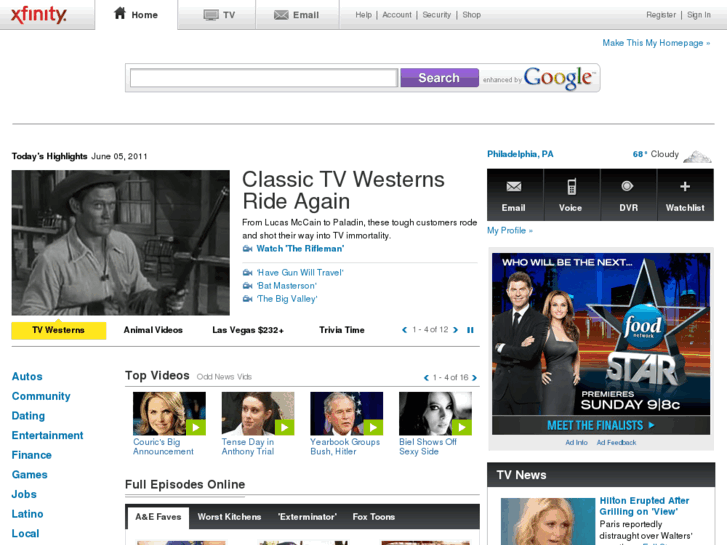The height and width of the screenshot is (545, 727).
Task: Select the Las Vegas $232+ highlight tab
Action: (x=248, y=330)
